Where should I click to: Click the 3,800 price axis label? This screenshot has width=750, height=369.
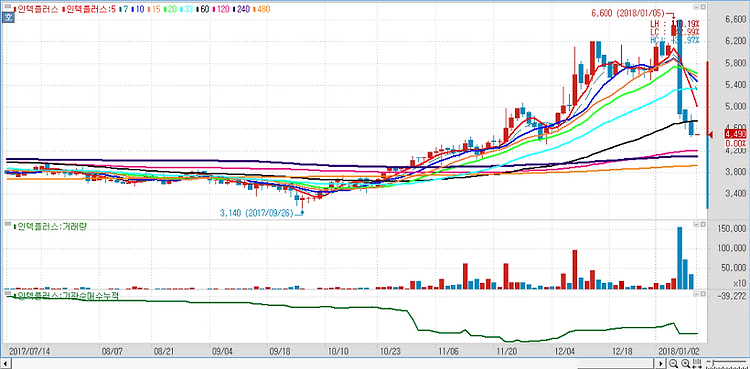736,172
